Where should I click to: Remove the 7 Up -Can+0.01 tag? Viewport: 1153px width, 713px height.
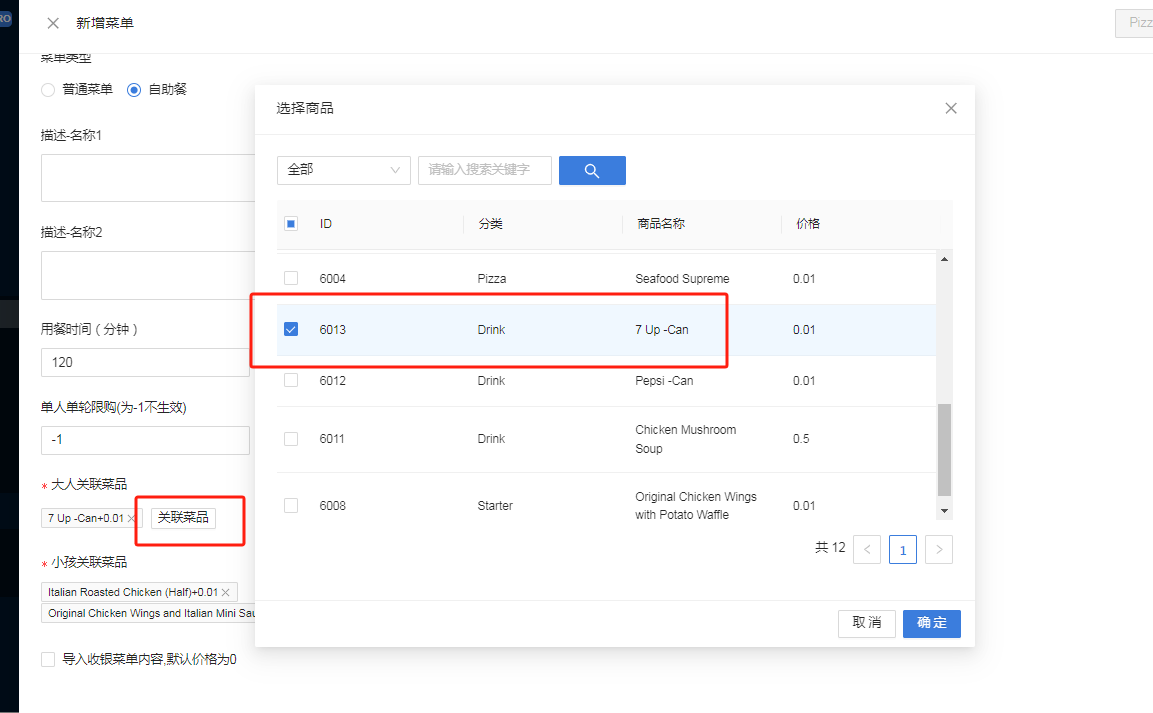tap(132, 518)
